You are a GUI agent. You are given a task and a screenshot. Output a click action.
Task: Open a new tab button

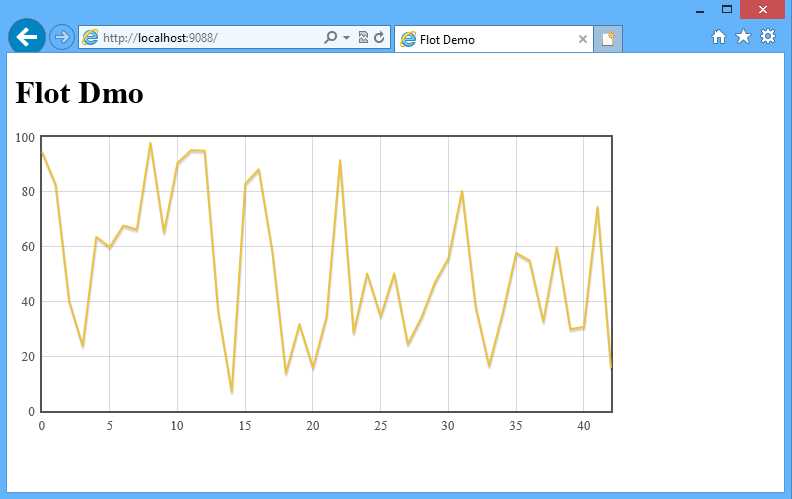[x=608, y=39]
